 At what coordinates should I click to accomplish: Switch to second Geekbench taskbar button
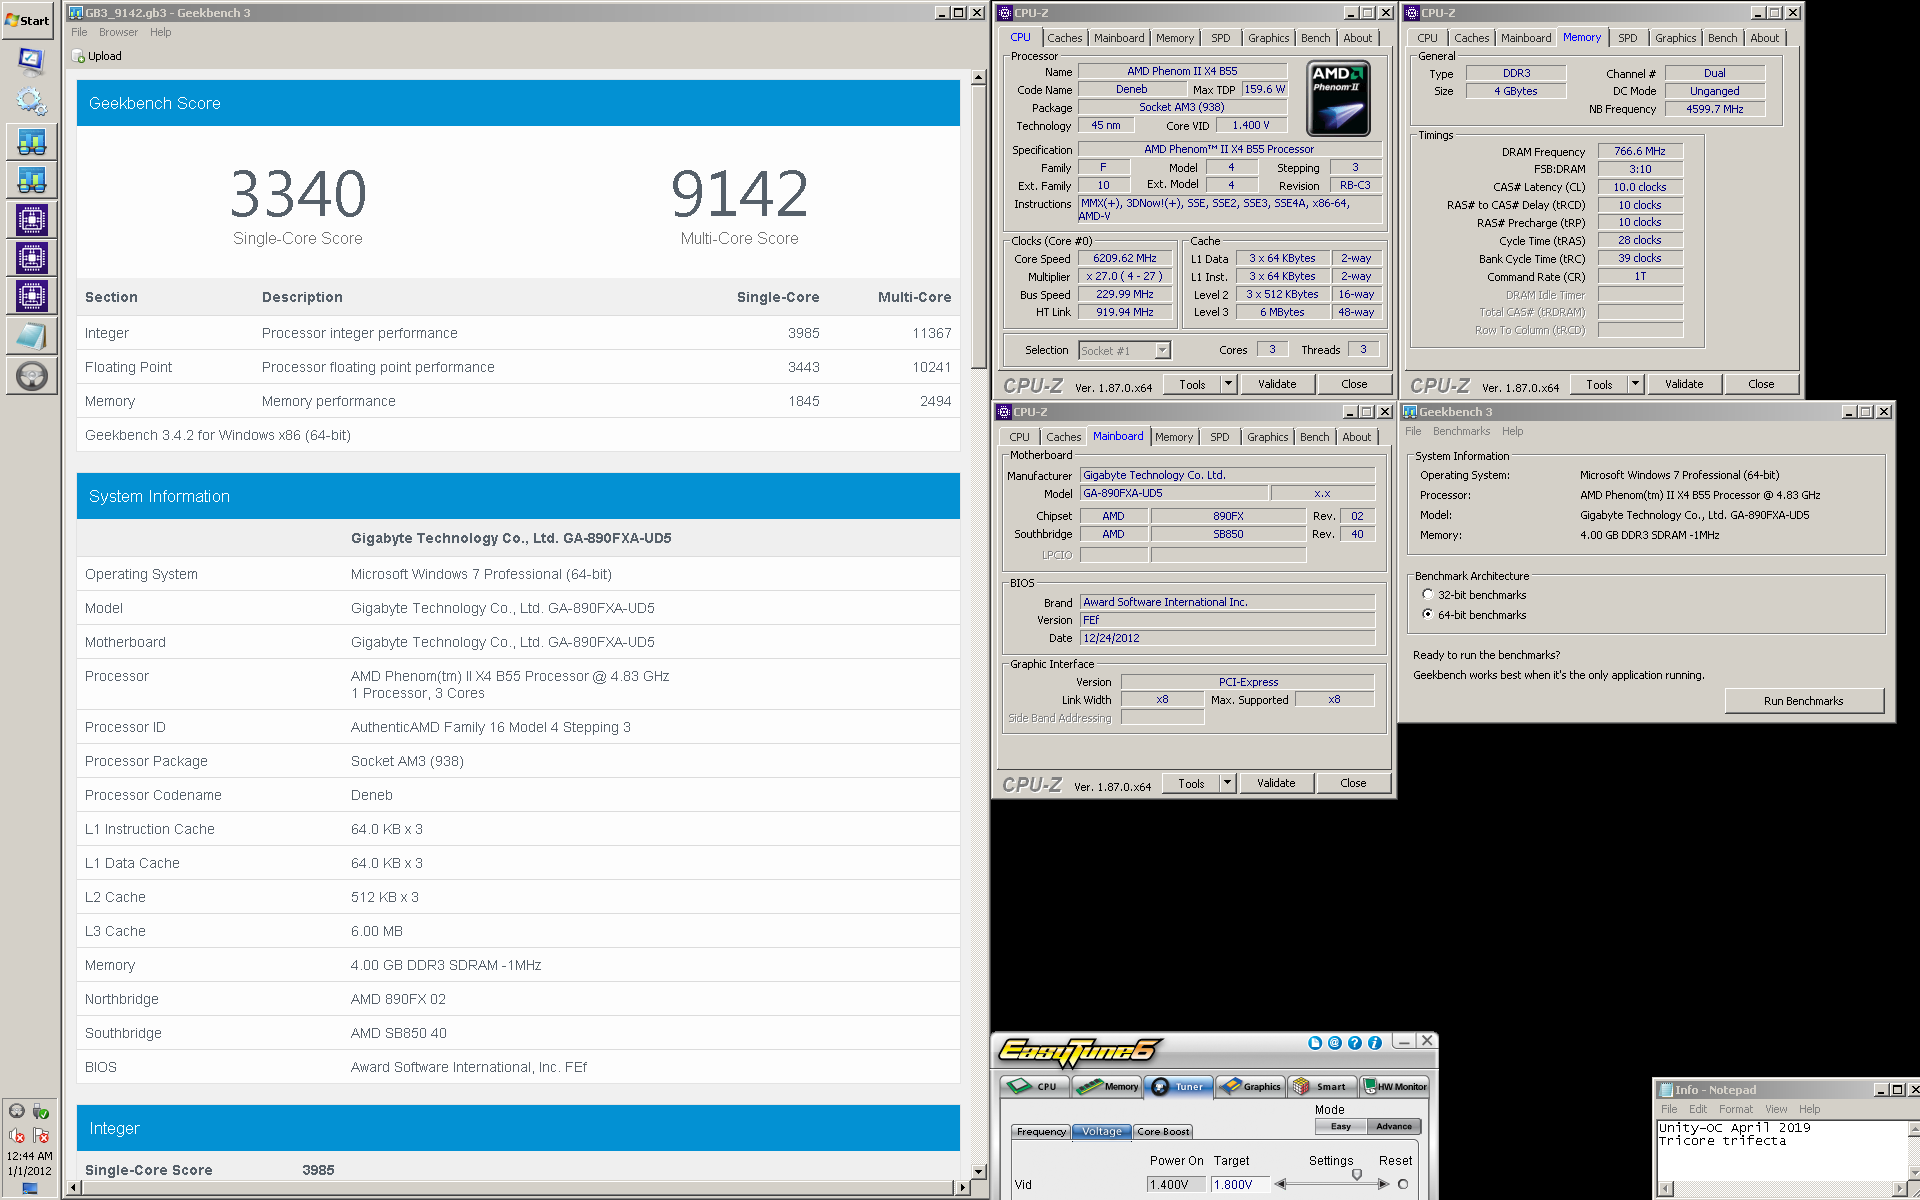tap(31, 181)
